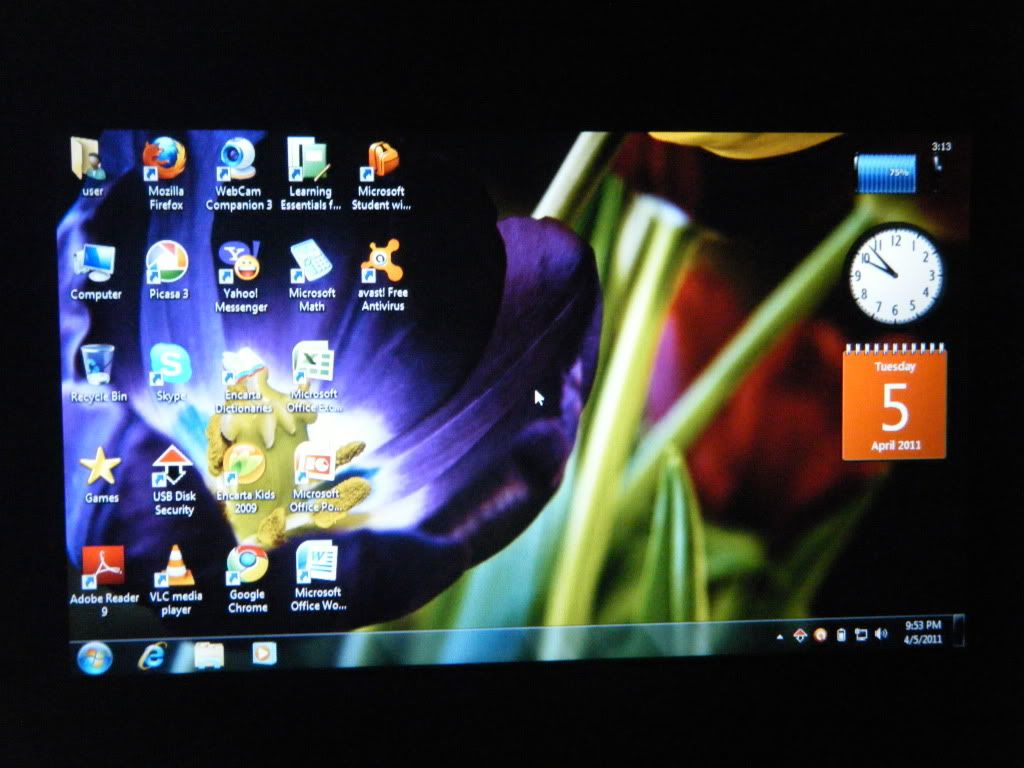1024x768 pixels.
Task: Click the Show desktop button
Action: [958, 631]
